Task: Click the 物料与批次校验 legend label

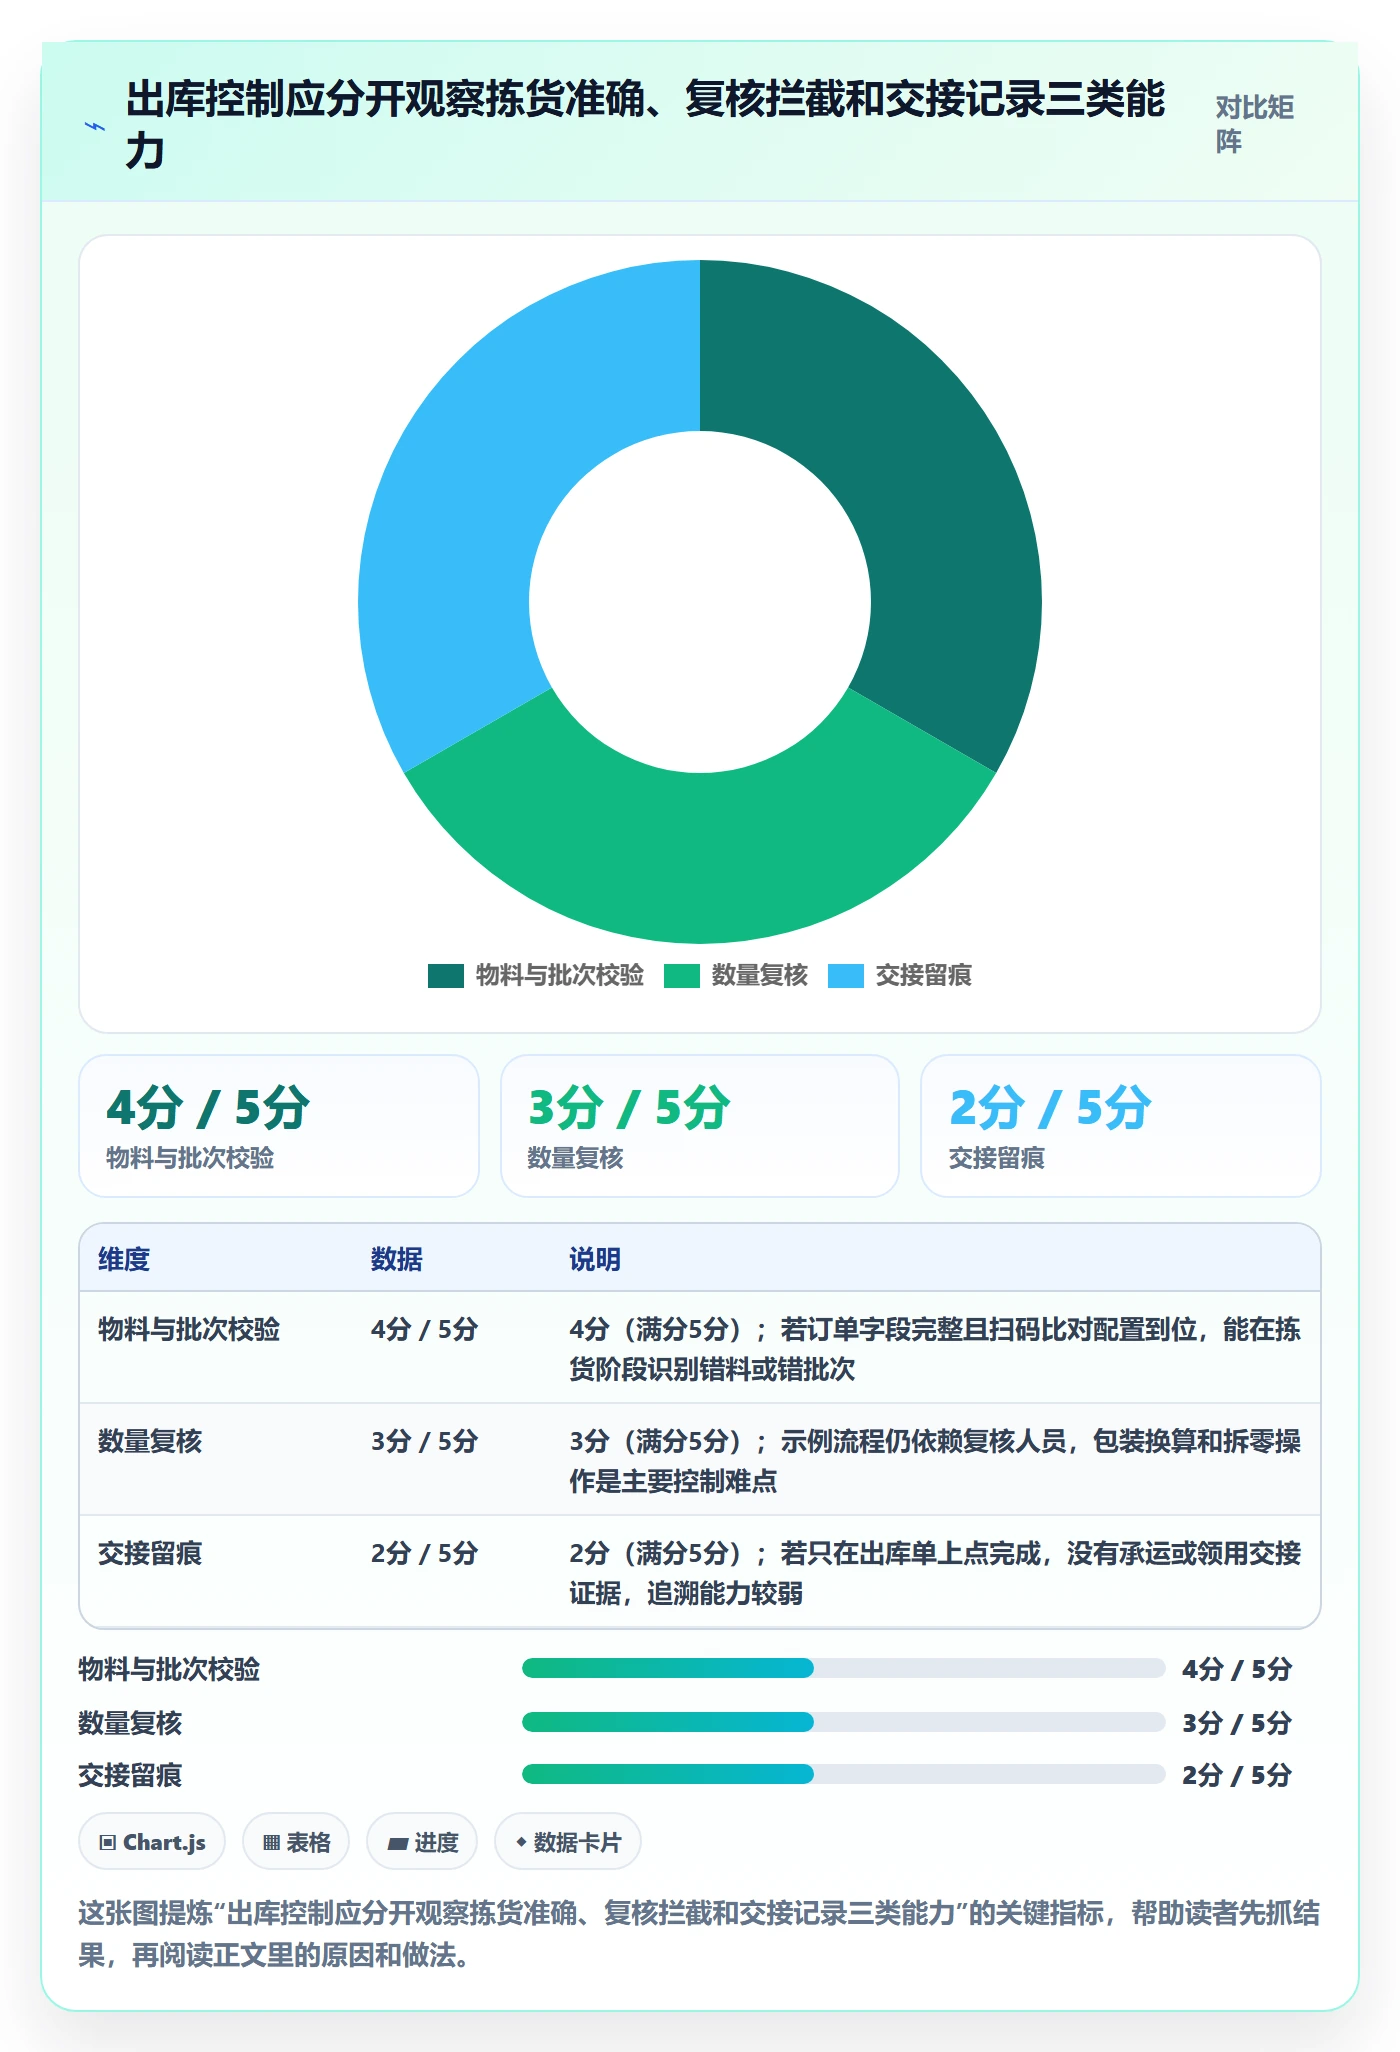Action: 560,976
